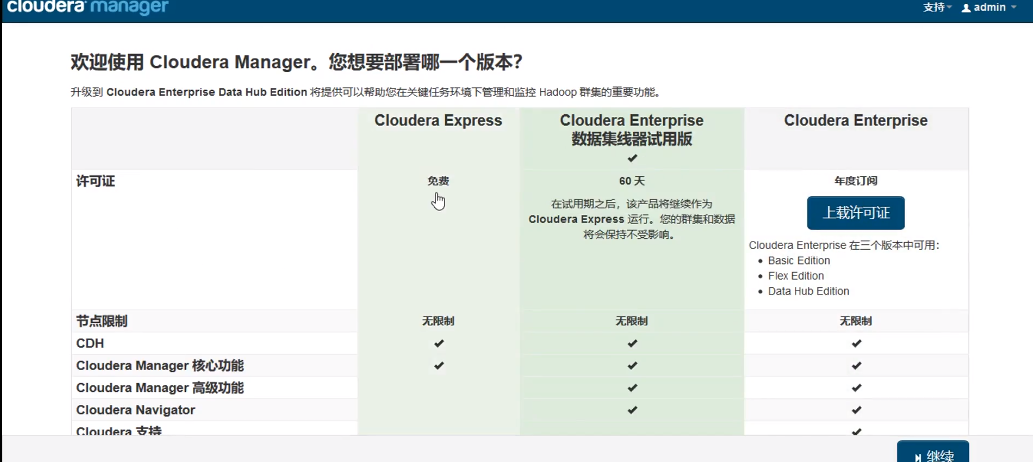
Task: Click 核心功能 checkmark in trial edition column
Action: pyautogui.click(x=632, y=365)
